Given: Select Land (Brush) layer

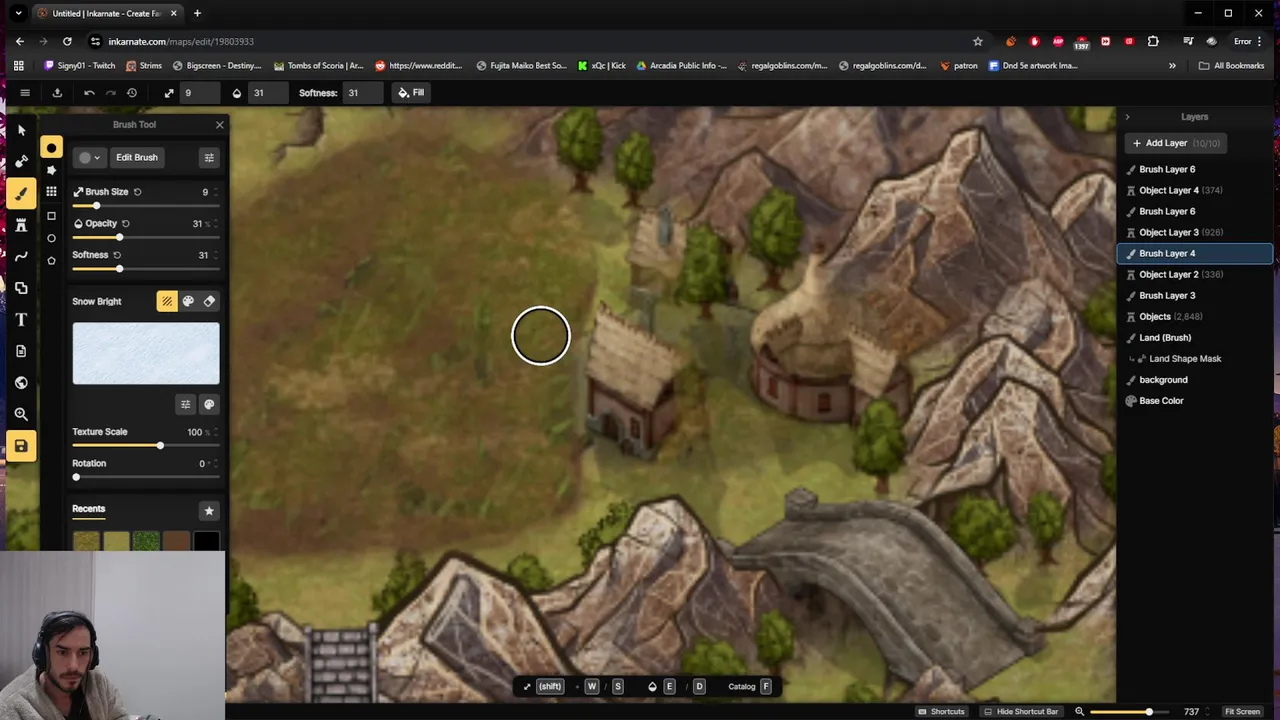Looking at the screenshot, I should pyautogui.click(x=1194, y=337).
